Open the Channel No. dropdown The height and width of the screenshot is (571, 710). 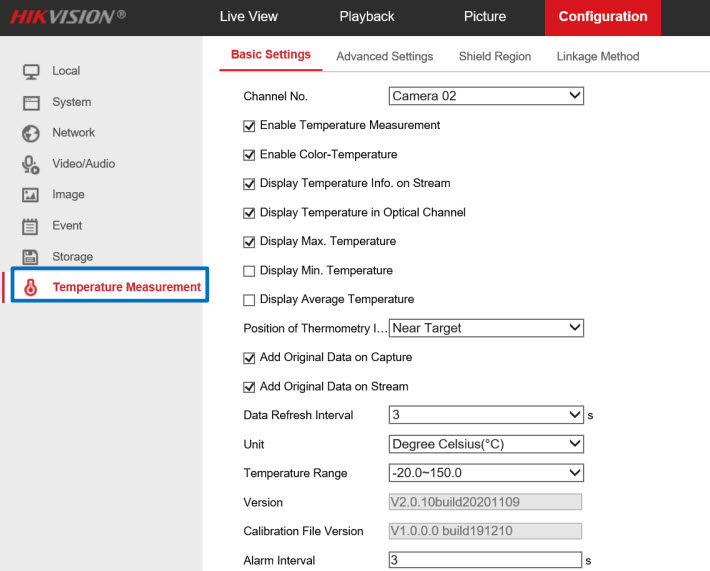point(486,96)
